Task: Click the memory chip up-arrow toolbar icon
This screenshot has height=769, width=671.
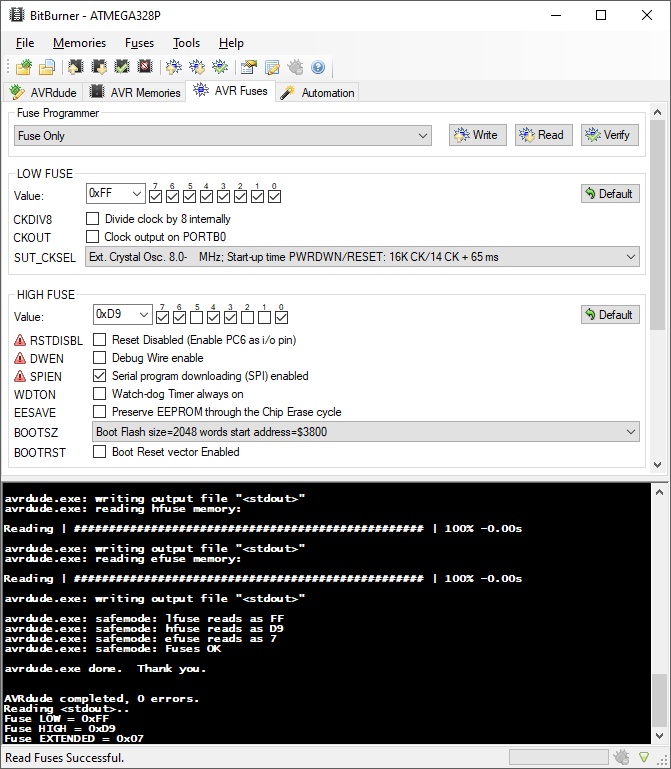Action: (x=76, y=67)
